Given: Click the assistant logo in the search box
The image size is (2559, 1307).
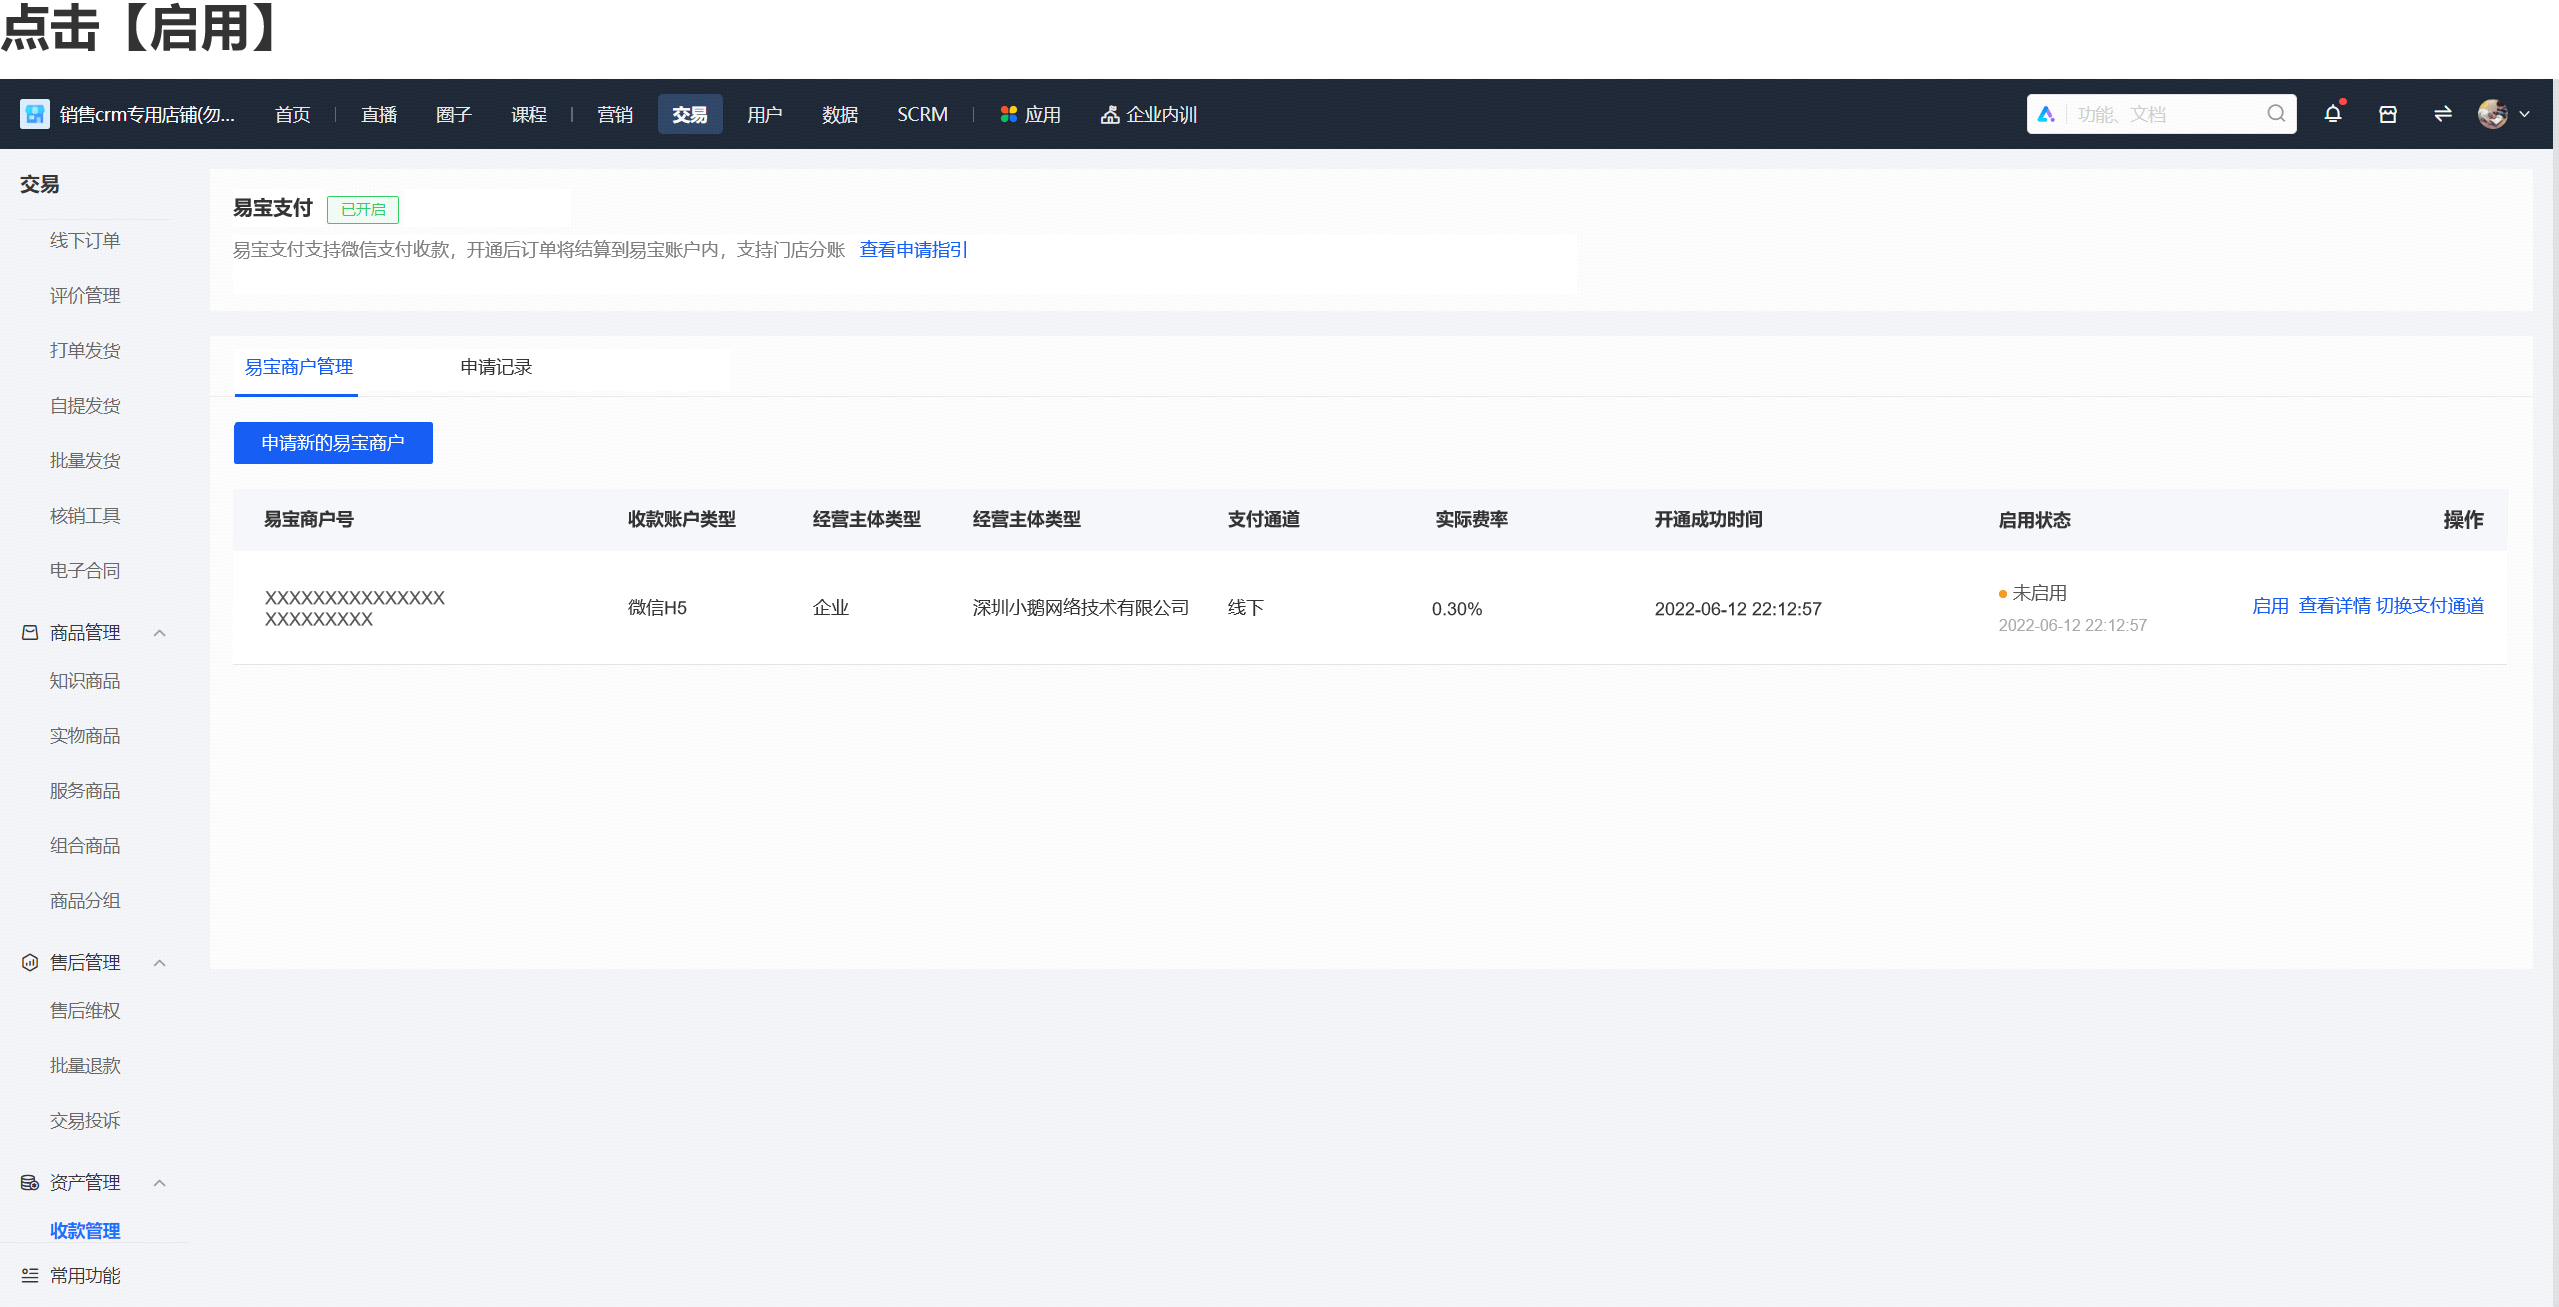Looking at the screenshot, I should [x=2046, y=114].
